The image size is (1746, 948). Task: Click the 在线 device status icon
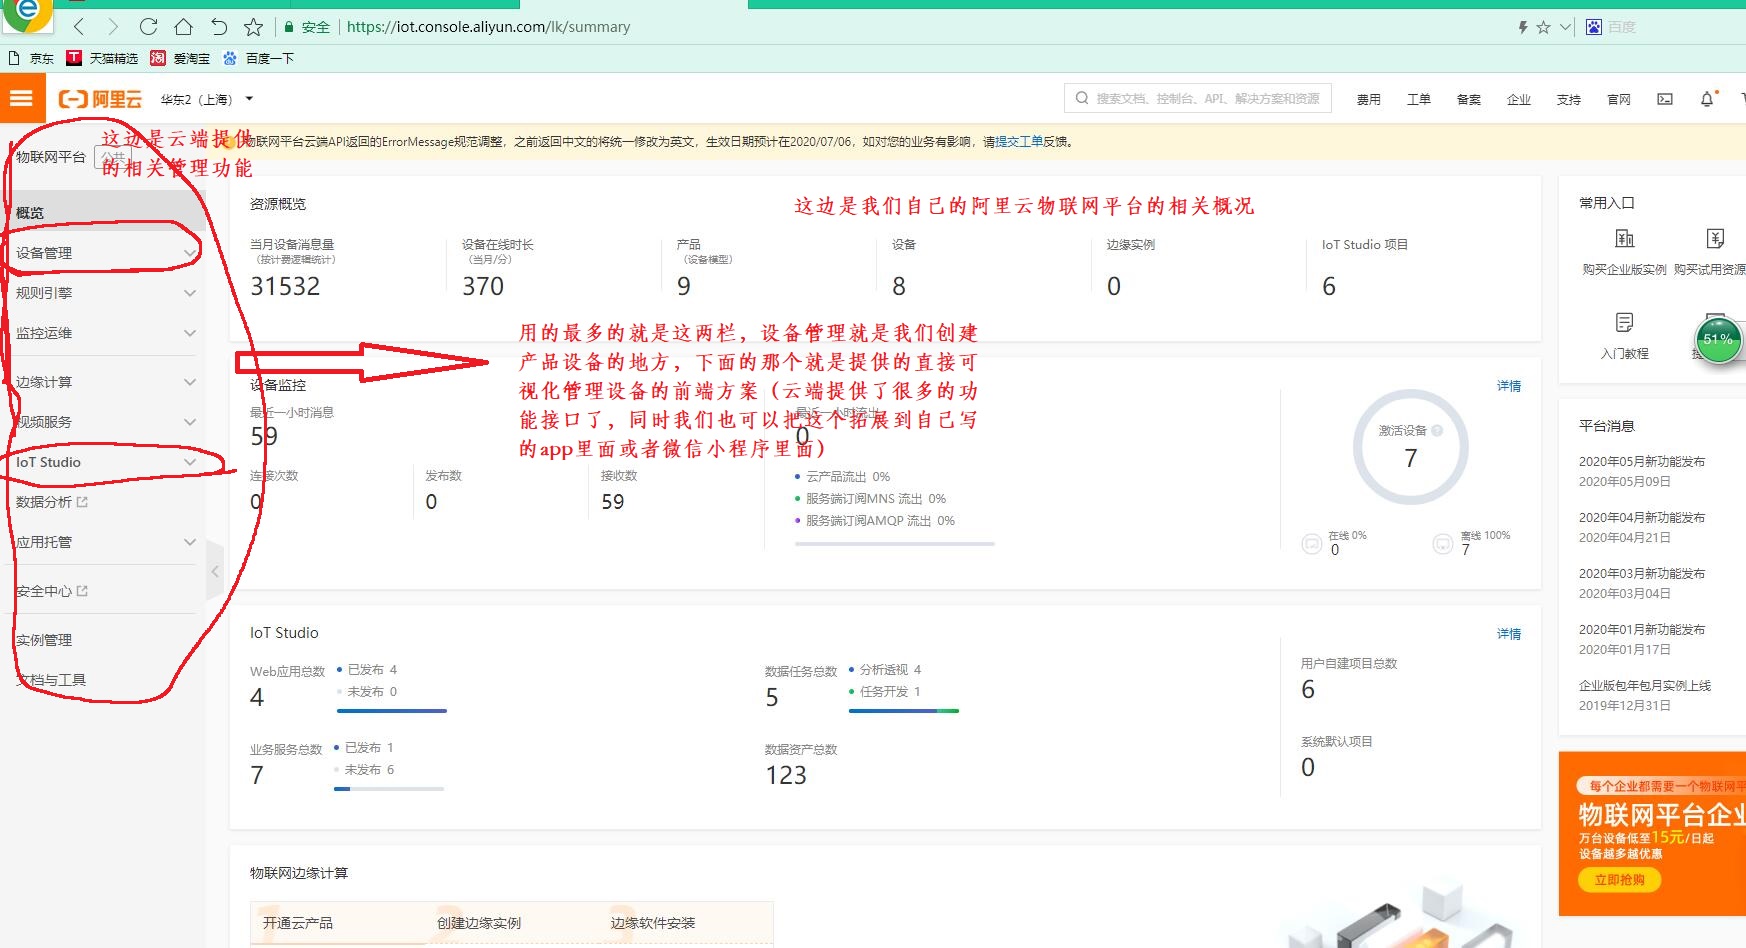pos(1312,544)
